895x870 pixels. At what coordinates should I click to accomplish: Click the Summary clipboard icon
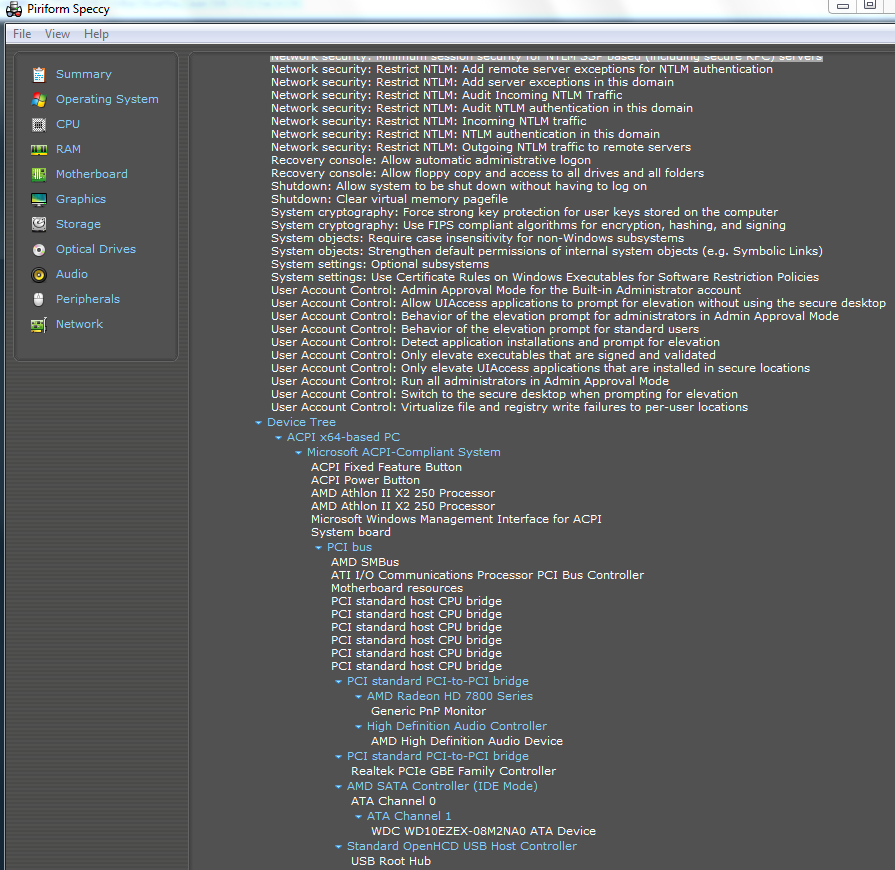(x=39, y=74)
